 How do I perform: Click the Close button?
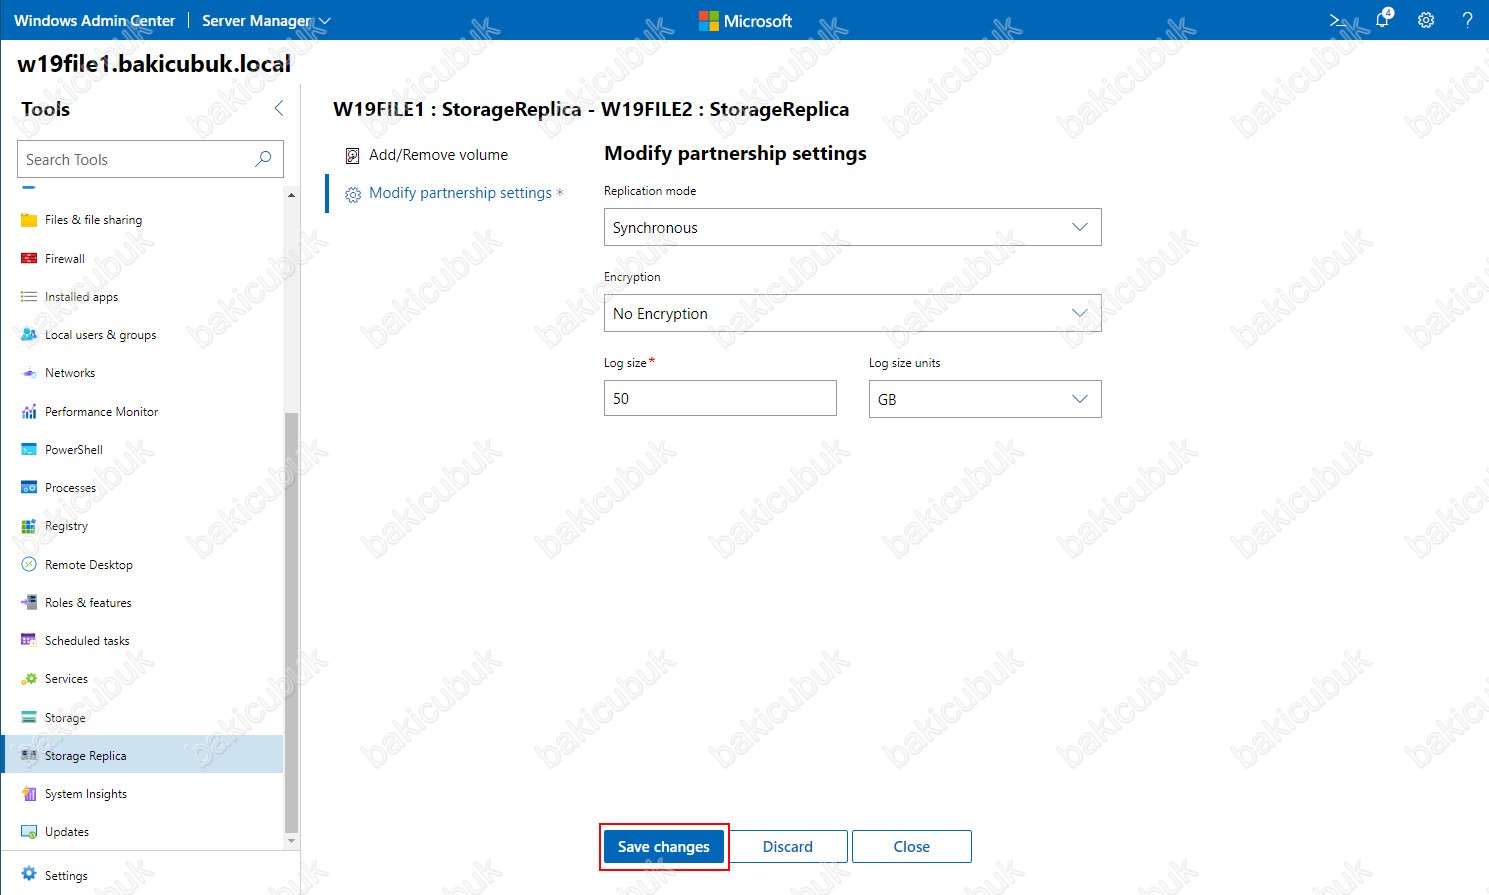[912, 847]
